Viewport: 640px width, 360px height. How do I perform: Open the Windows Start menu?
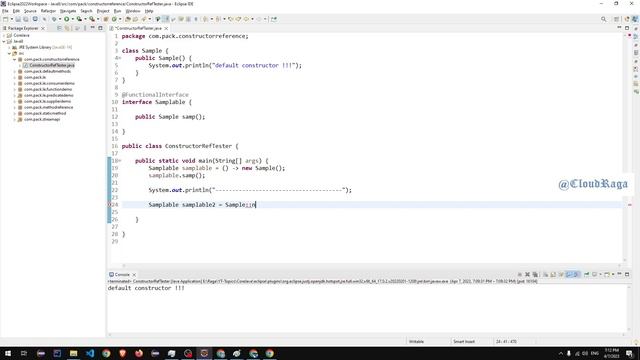8,353
